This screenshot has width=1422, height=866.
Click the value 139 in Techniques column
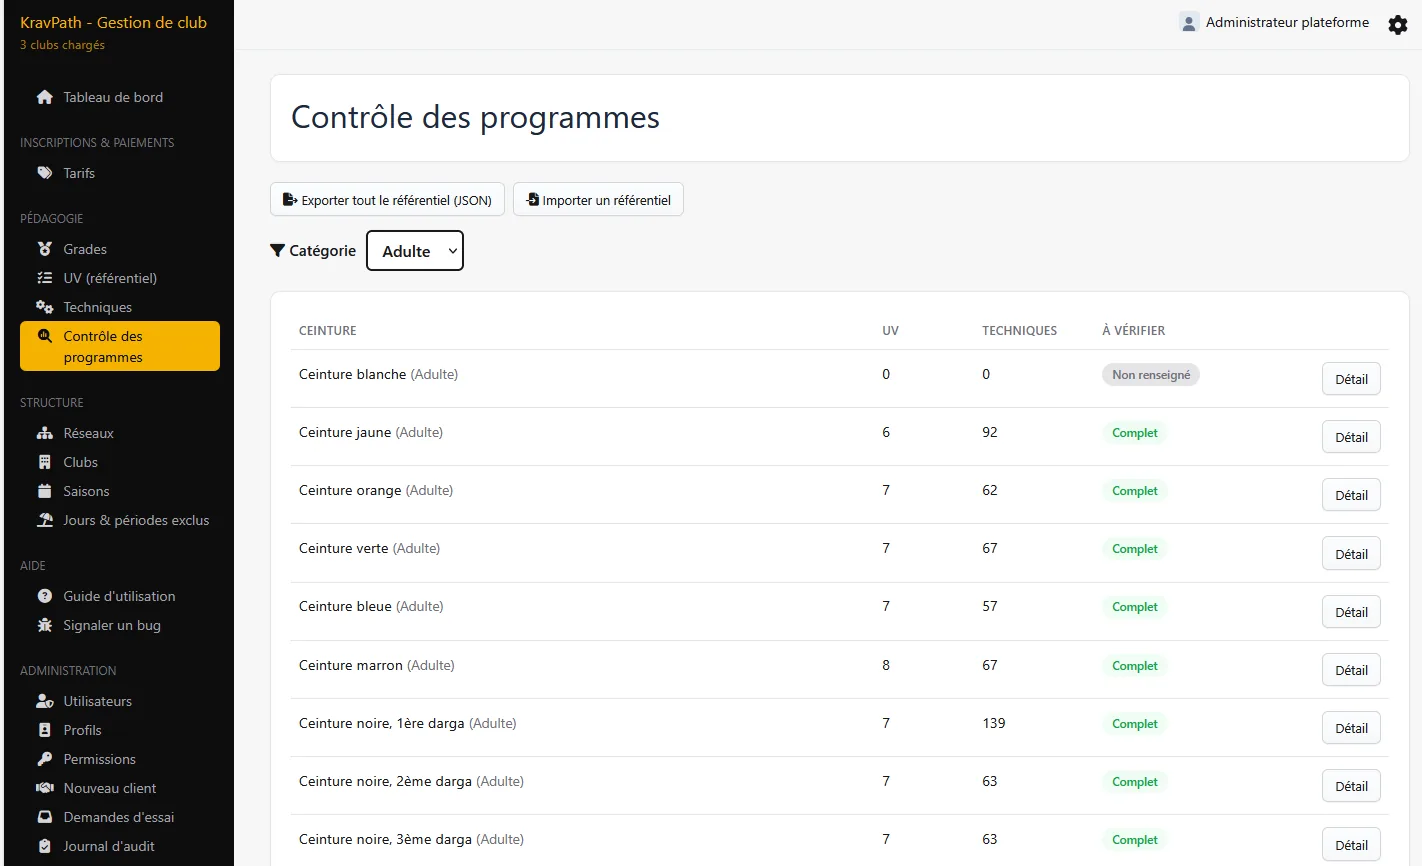click(x=994, y=723)
